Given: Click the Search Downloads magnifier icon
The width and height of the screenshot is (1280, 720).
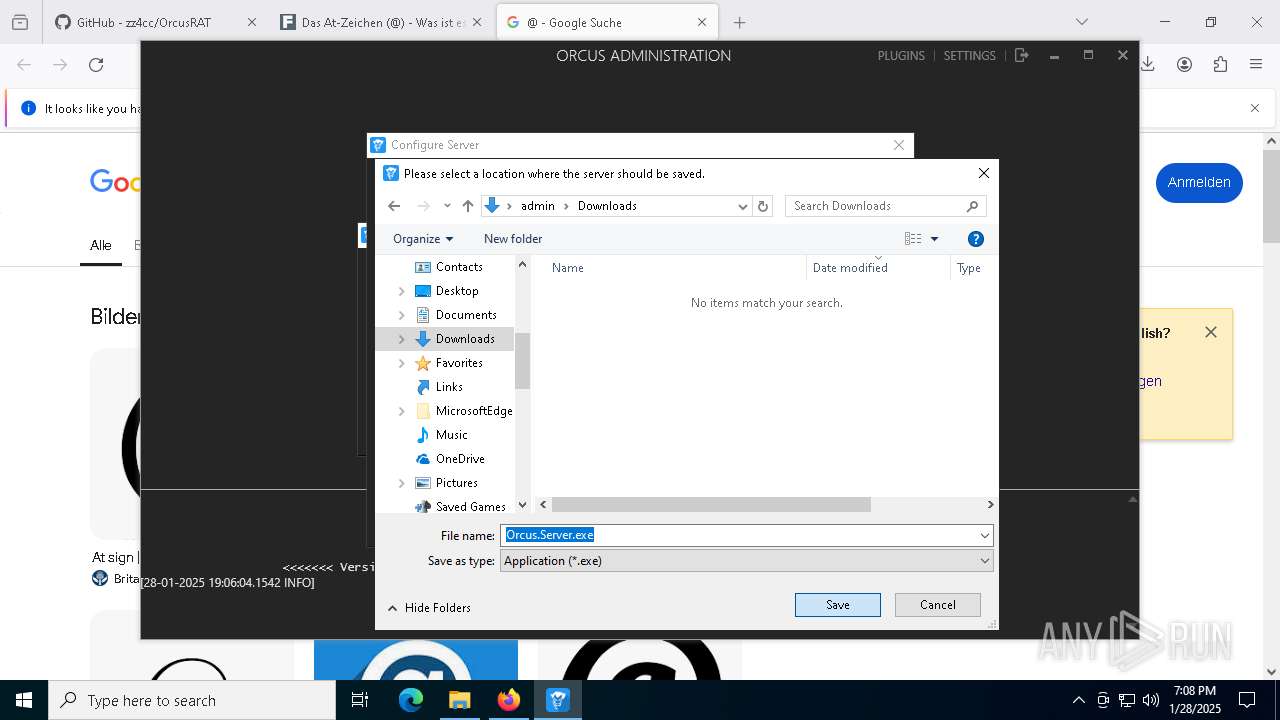Looking at the screenshot, I should click(972, 206).
